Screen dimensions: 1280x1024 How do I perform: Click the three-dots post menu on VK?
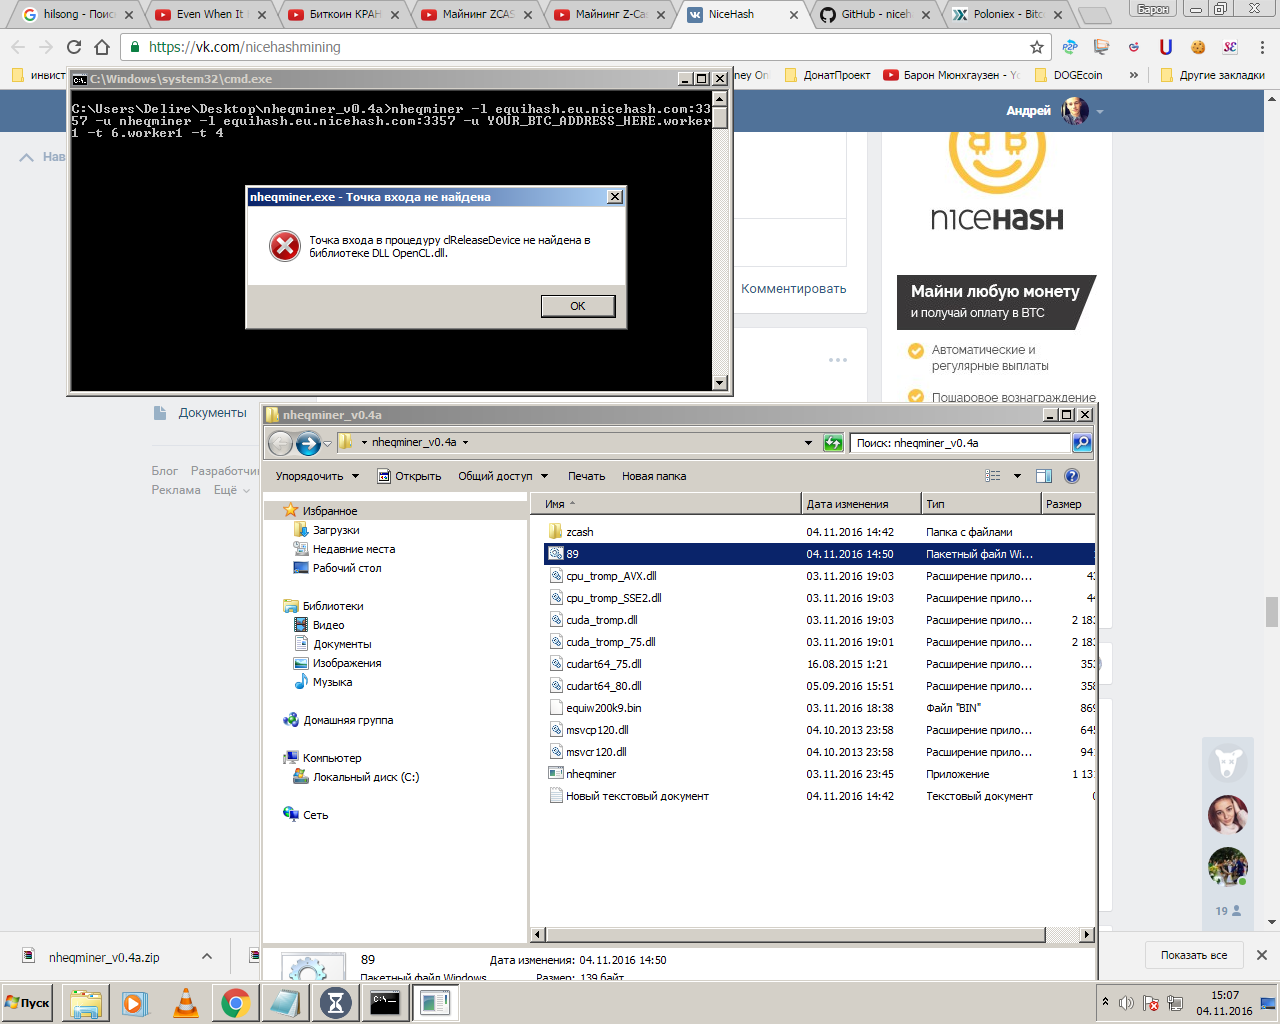(838, 360)
